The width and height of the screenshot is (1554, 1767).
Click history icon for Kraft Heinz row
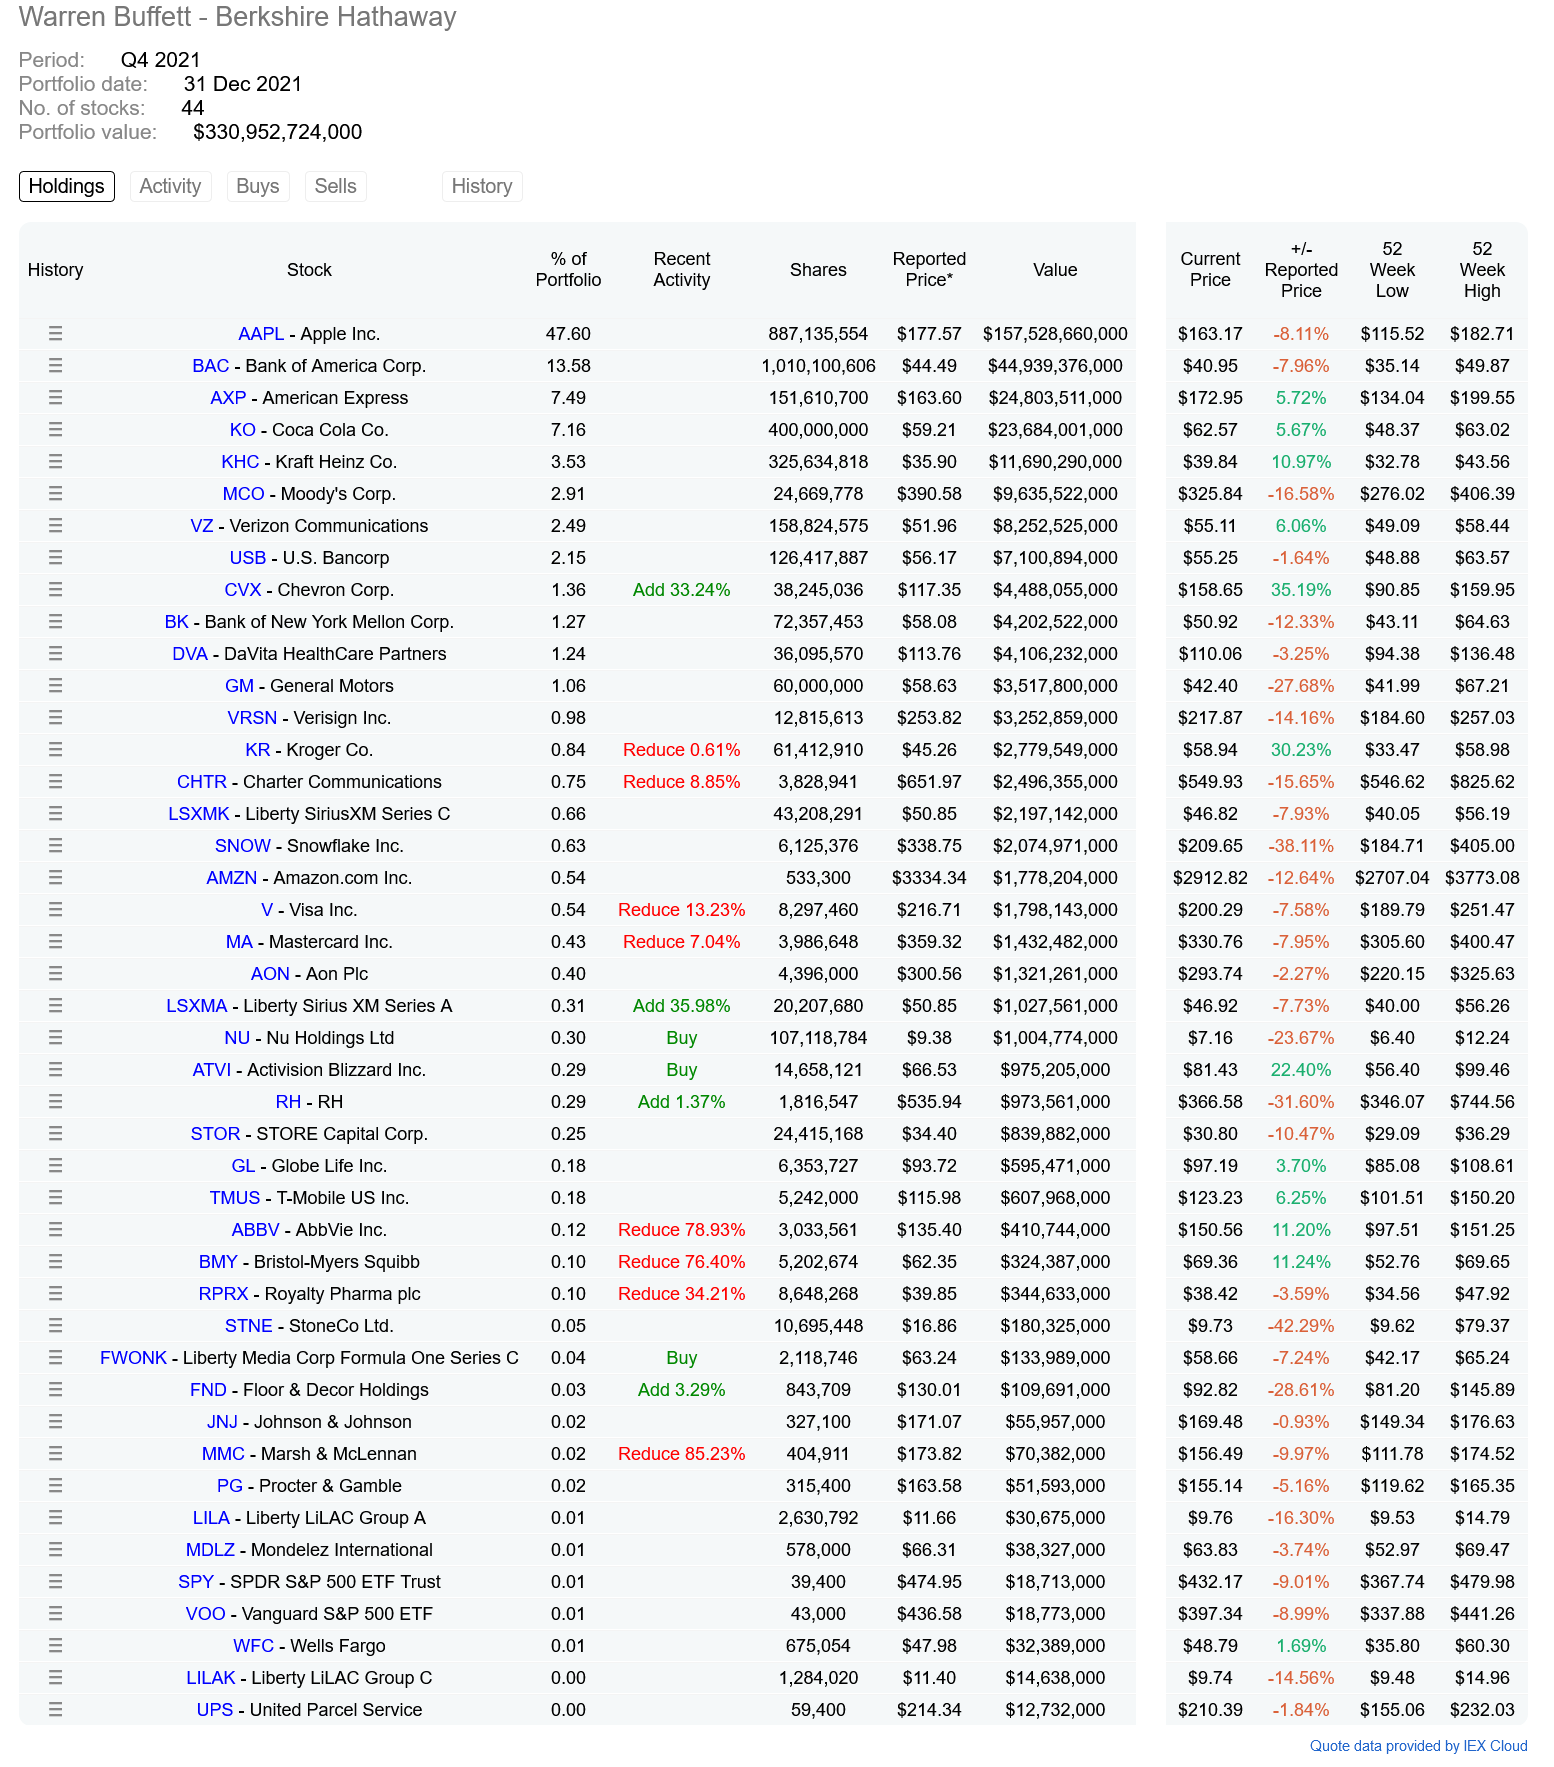click(55, 462)
